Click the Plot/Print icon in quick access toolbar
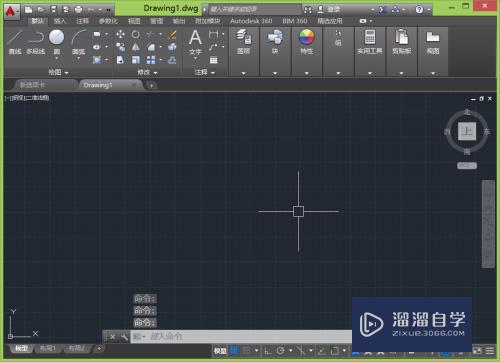 (78, 9)
